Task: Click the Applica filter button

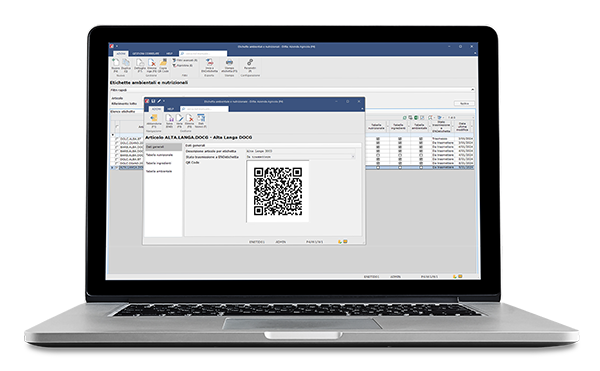Action: 465,103
